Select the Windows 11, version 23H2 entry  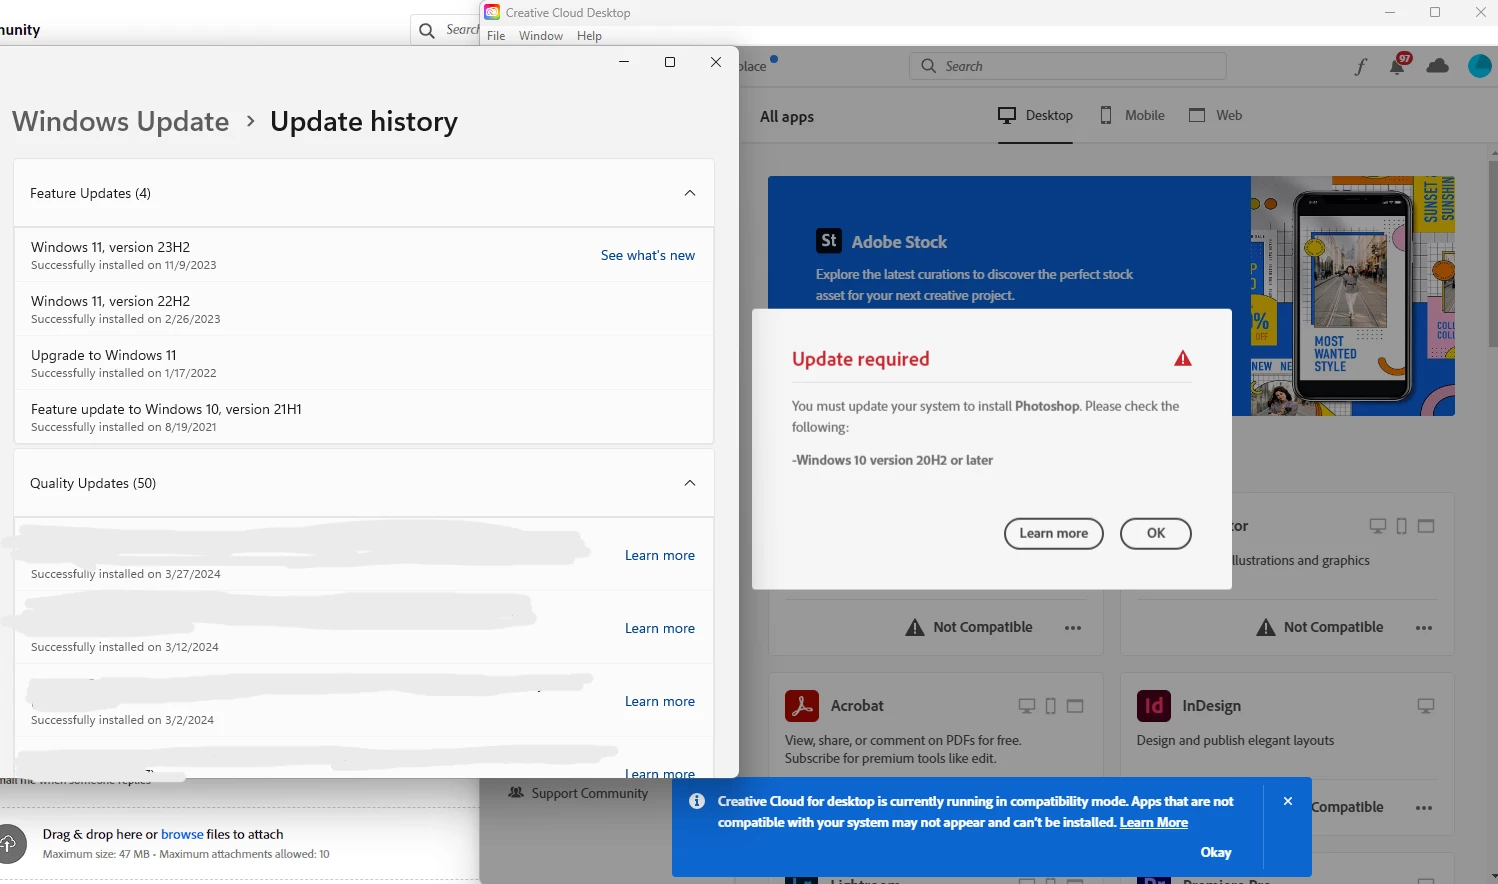364,255
